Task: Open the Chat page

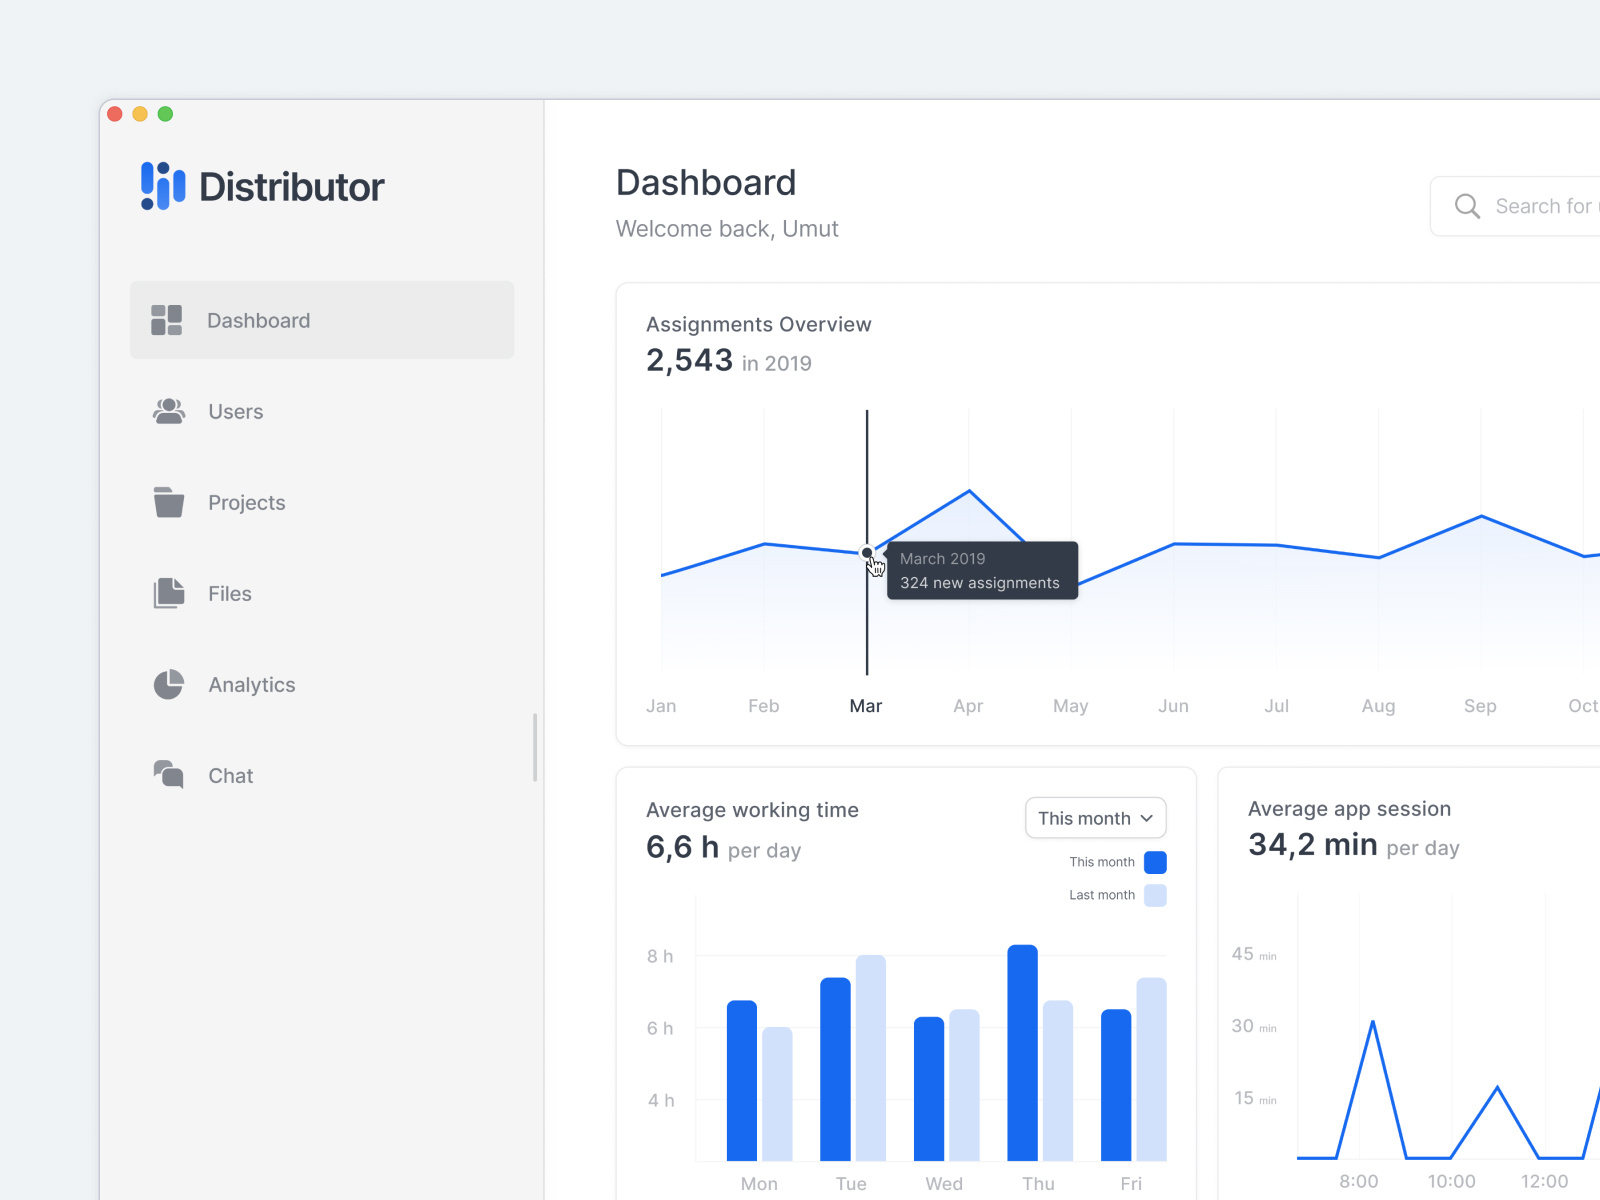Action: pyautogui.click(x=231, y=775)
